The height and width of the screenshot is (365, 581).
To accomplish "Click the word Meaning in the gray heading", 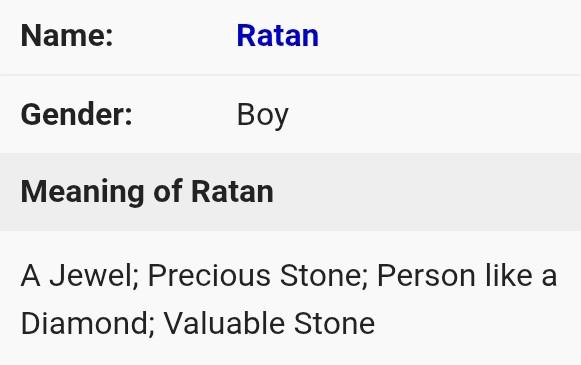I will click(82, 193).
